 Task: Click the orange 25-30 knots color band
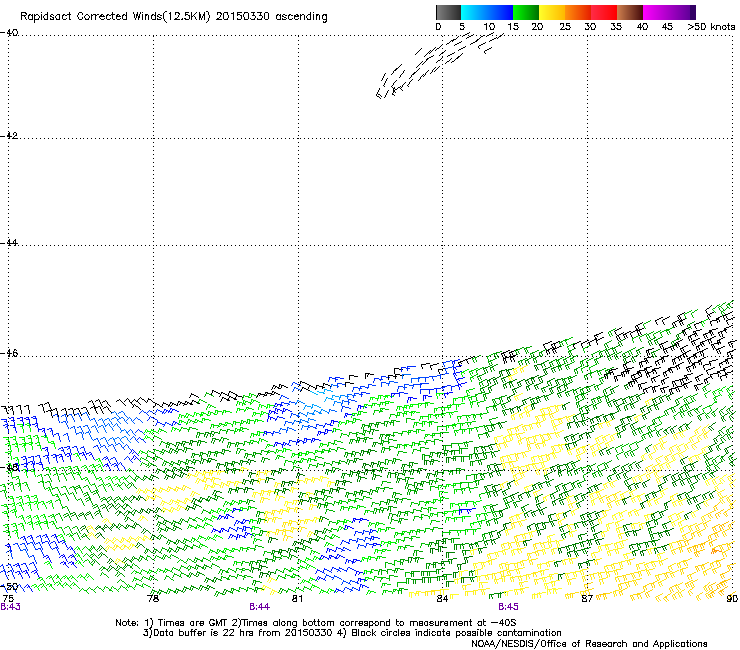(577, 12)
